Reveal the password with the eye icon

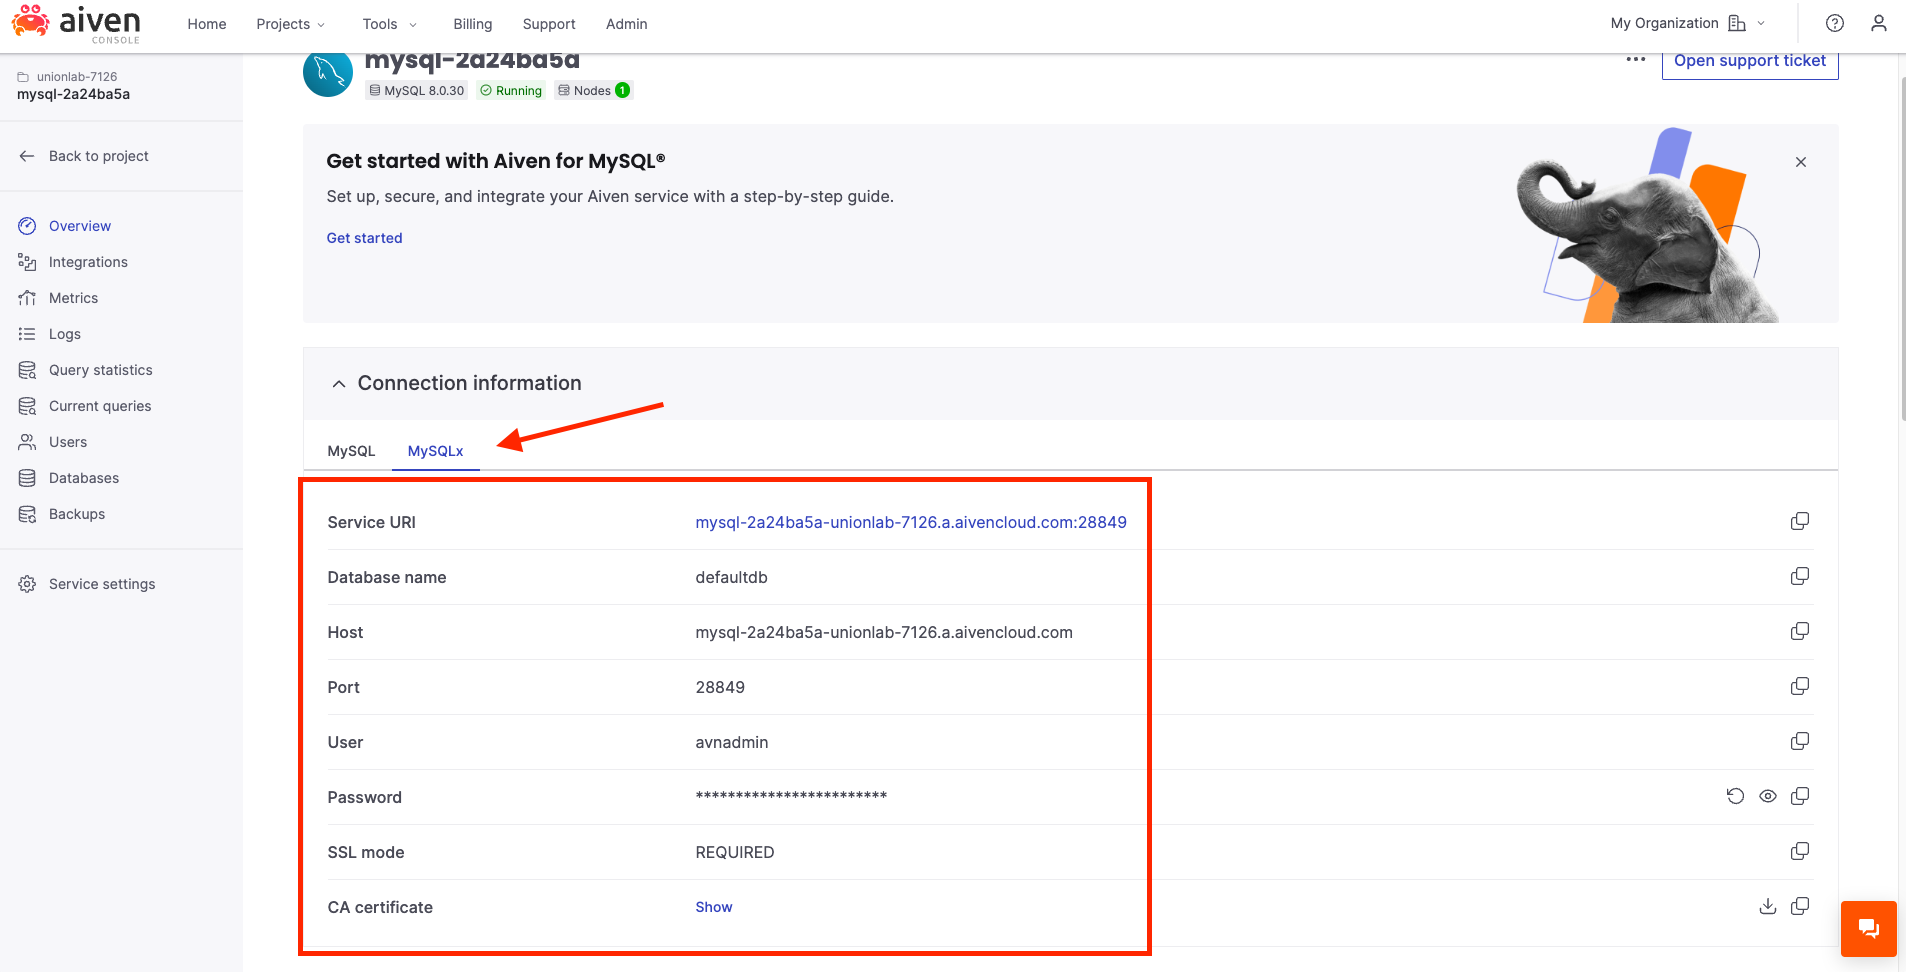[x=1768, y=795]
